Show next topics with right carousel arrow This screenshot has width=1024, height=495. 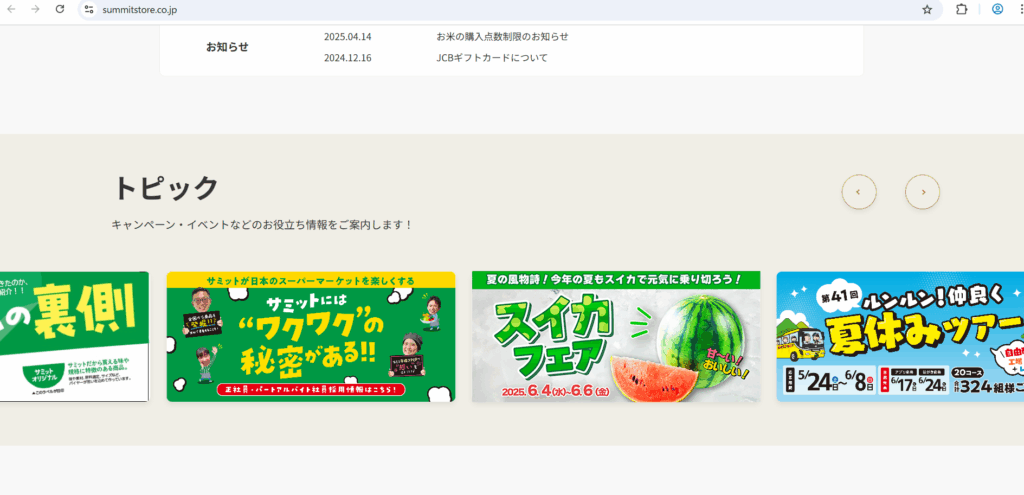pos(922,192)
